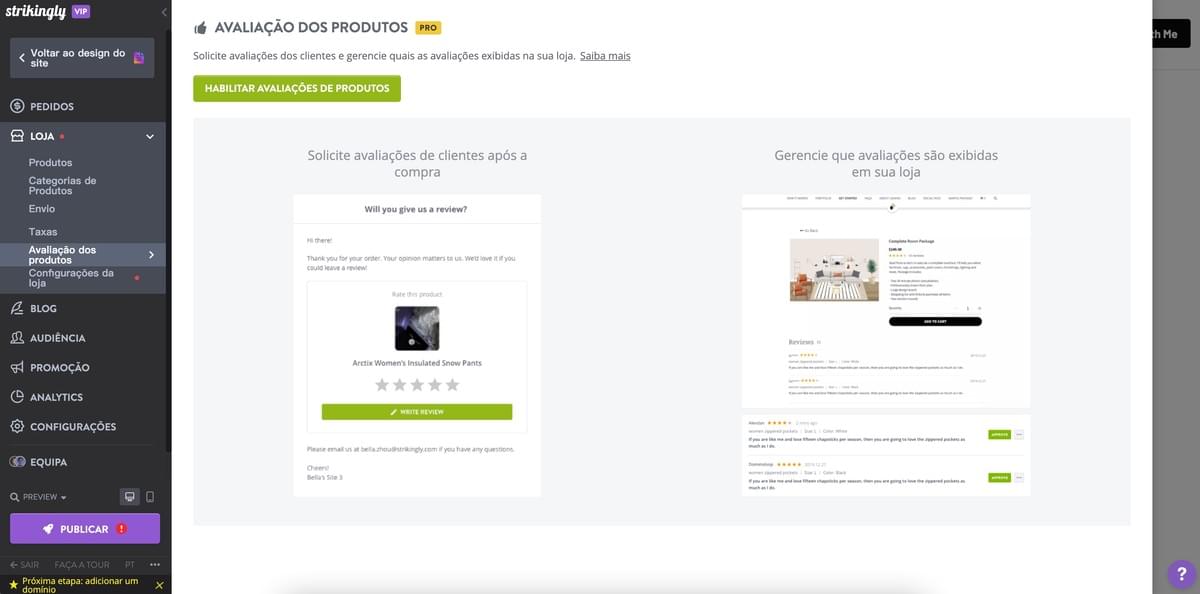Open Produtos submenu item
The width and height of the screenshot is (1200, 594).
50,162
